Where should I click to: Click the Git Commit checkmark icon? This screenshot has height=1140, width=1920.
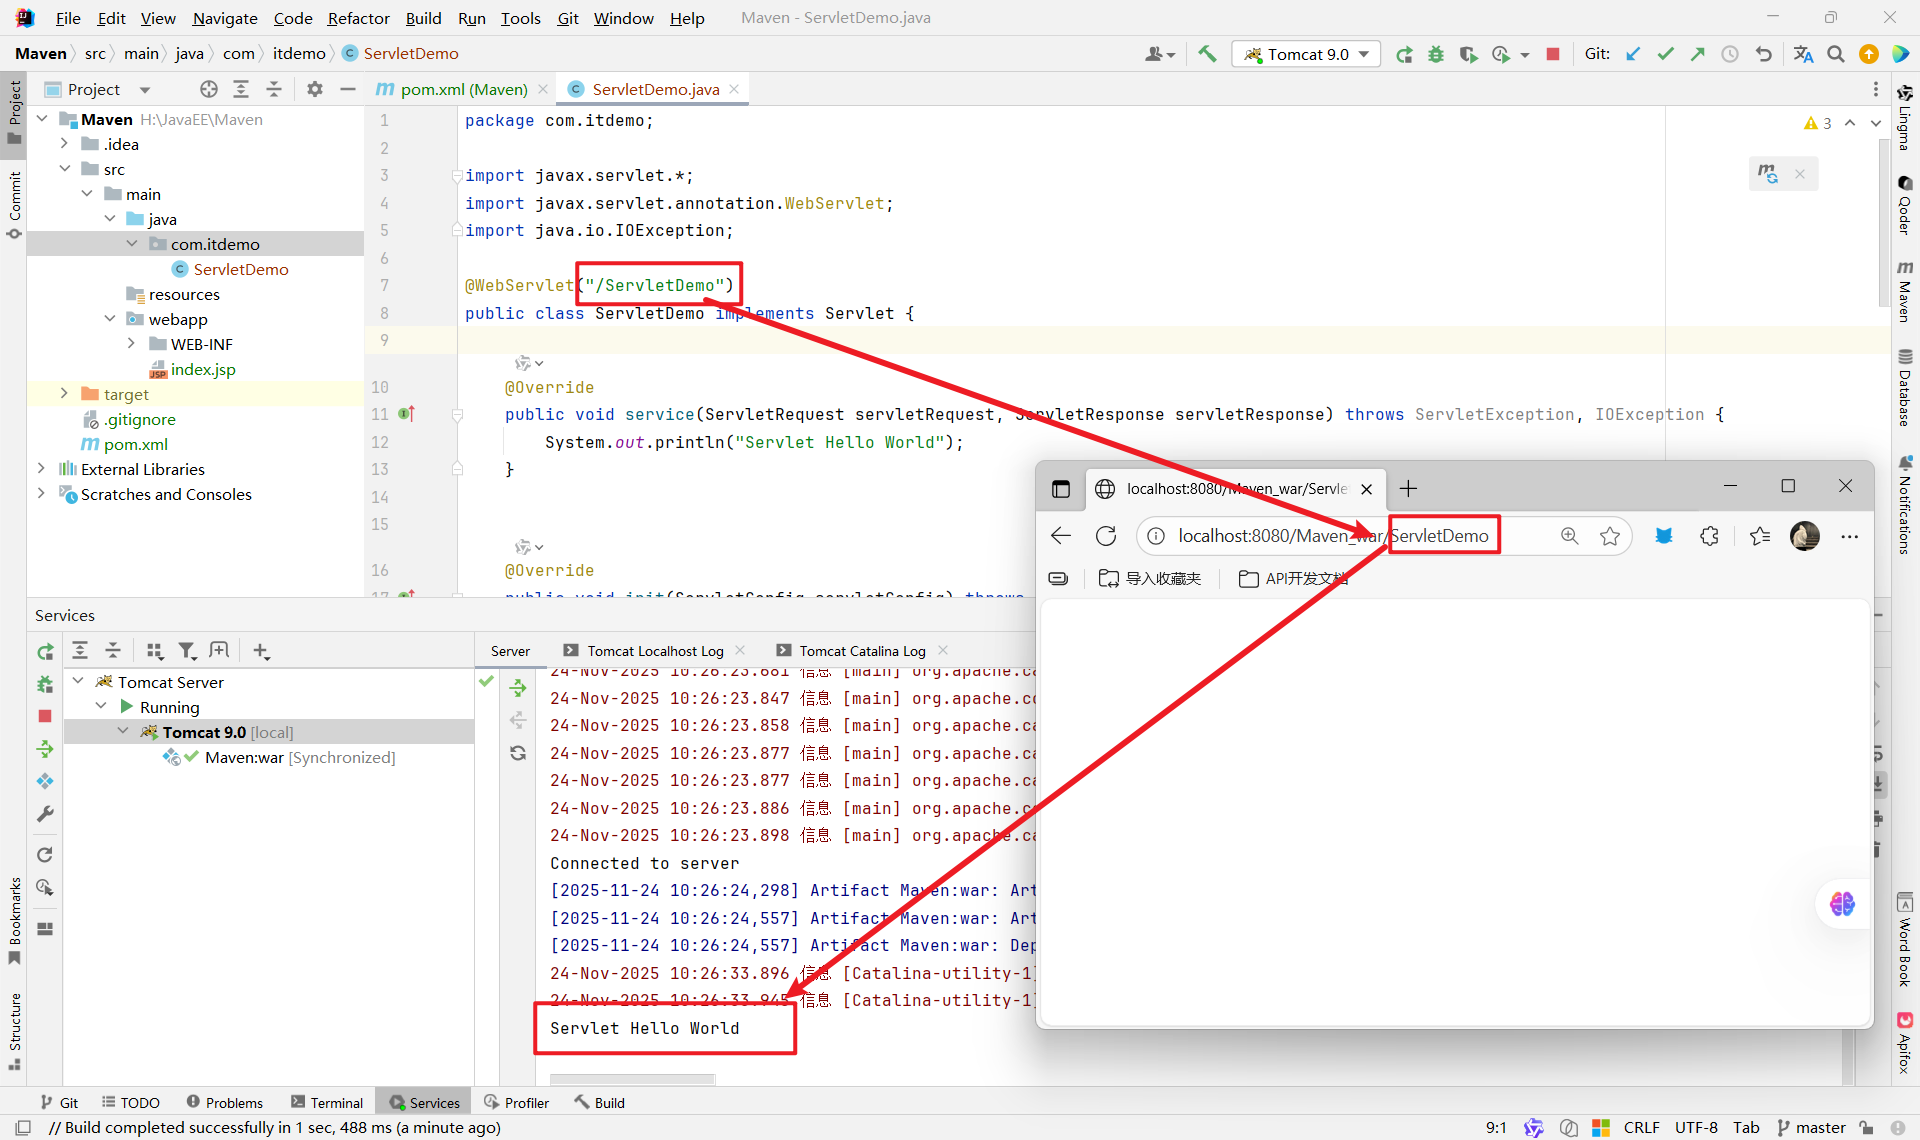click(1665, 54)
